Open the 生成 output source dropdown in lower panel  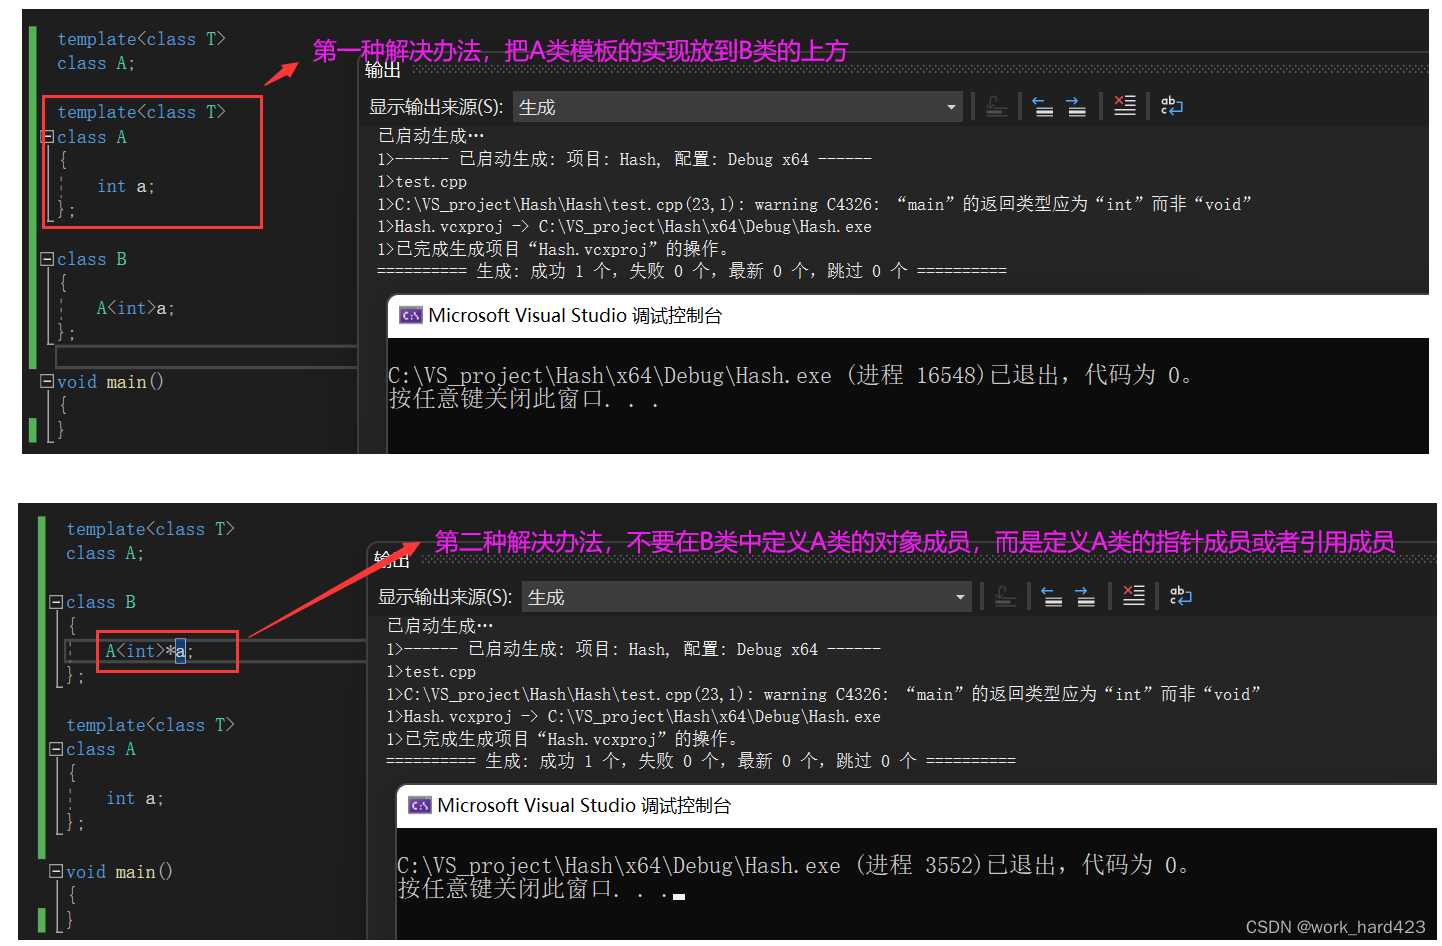[x=747, y=597]
